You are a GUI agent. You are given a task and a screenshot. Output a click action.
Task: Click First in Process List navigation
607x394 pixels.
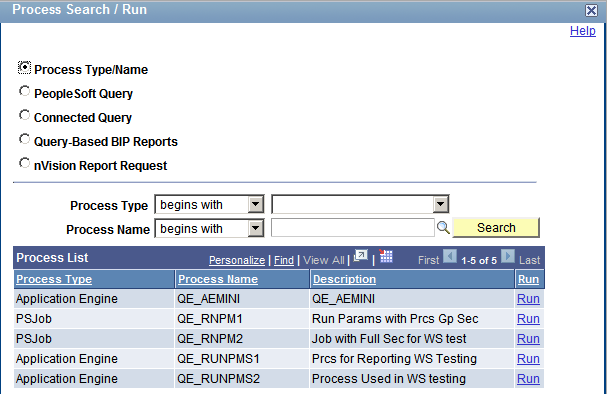point(429,260)
